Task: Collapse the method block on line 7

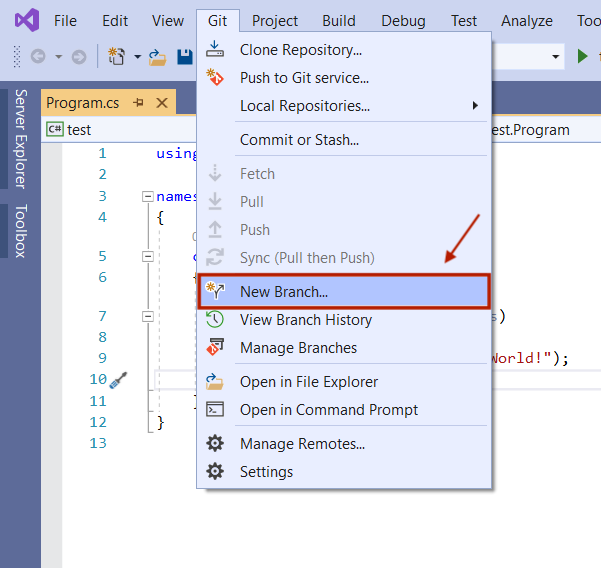Action: 148,316
